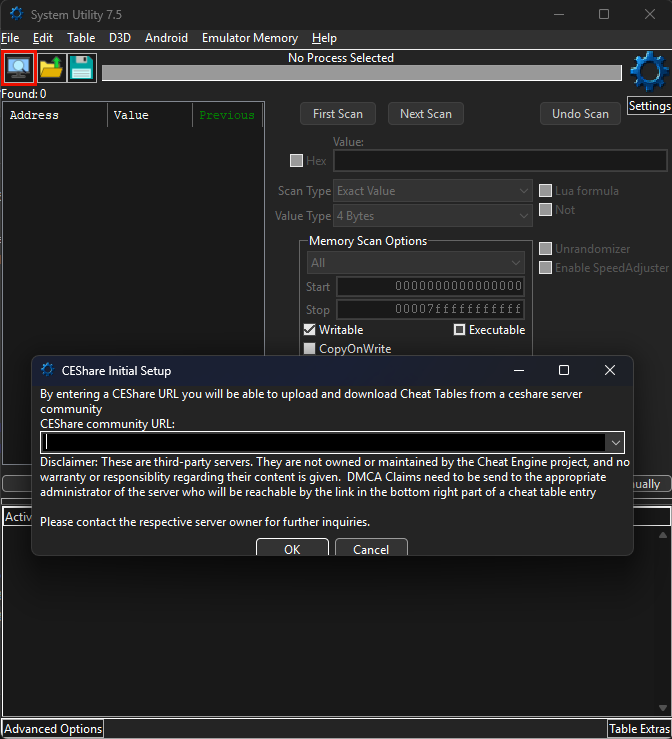672x739 pixels.
Task: Click the Previous column header
Action: 227,115
